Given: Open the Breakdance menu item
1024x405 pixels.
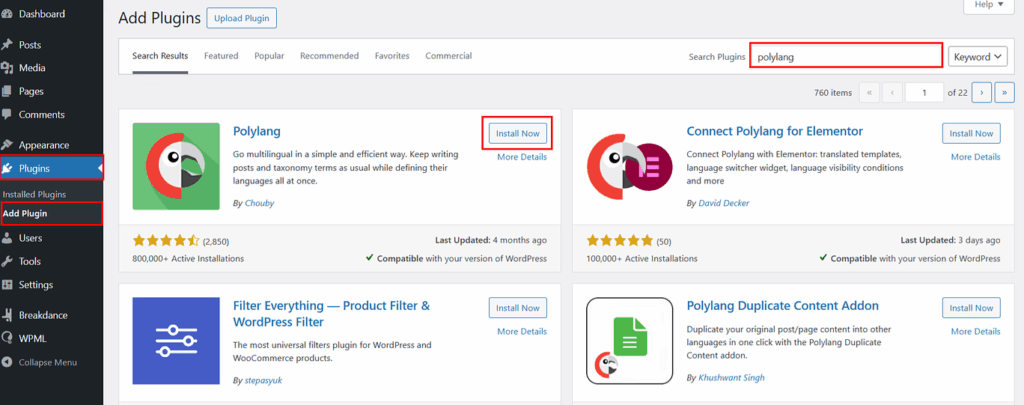Looking at the screenshot, I should pyautogui.click(x=46, y=314).
